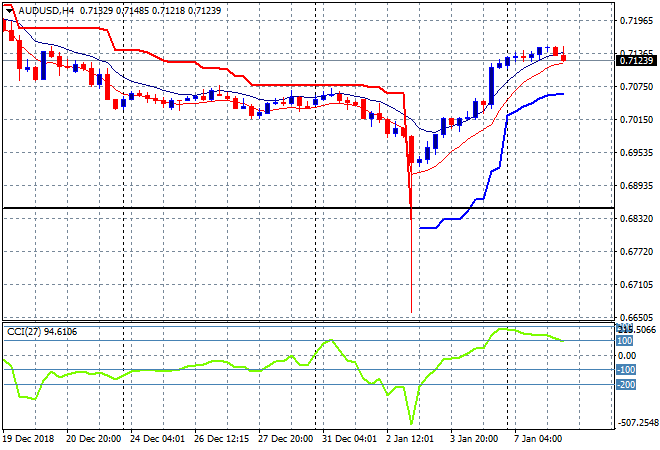The image size is (660, 450).
Task: Click the current price tag 0.71239
Action: pyautogui.click(x=636, y=61)
